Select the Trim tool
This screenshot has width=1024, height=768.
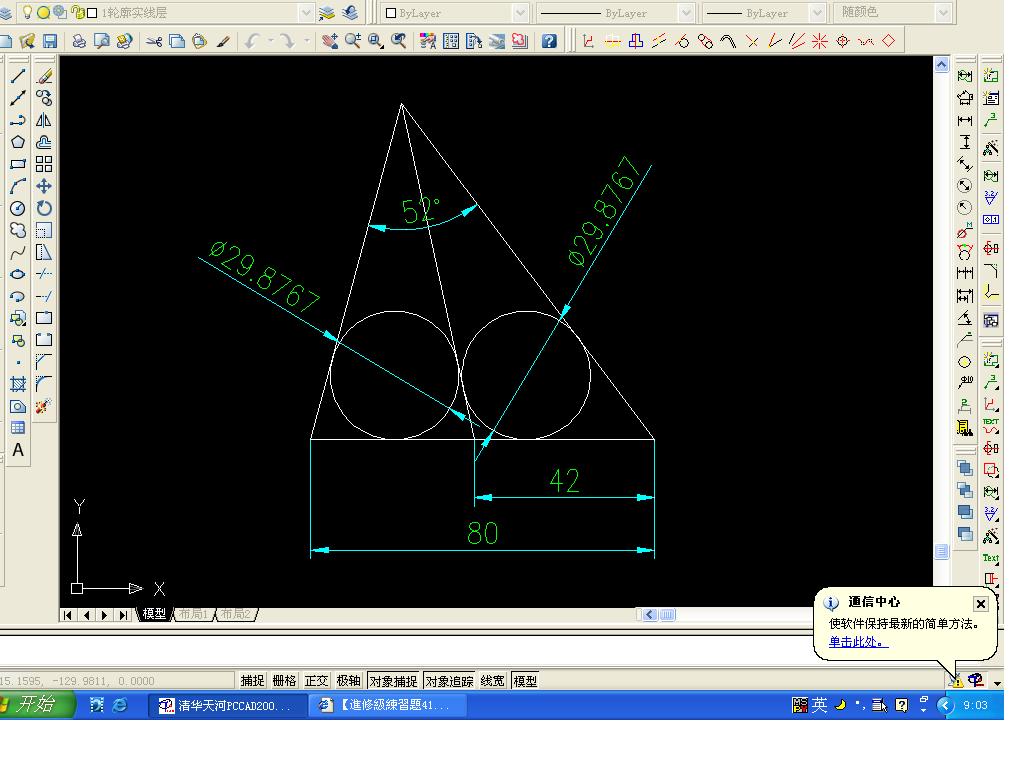coord(44,274)
